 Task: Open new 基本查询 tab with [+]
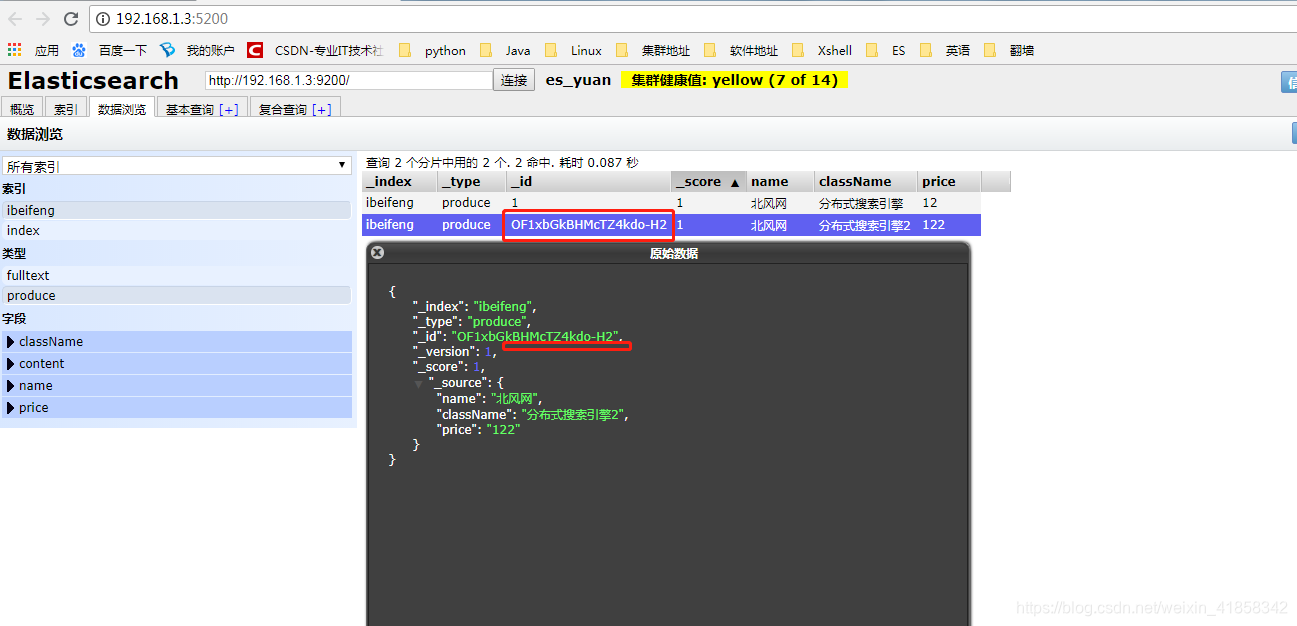pyautogui.click(x=229, y=110)
